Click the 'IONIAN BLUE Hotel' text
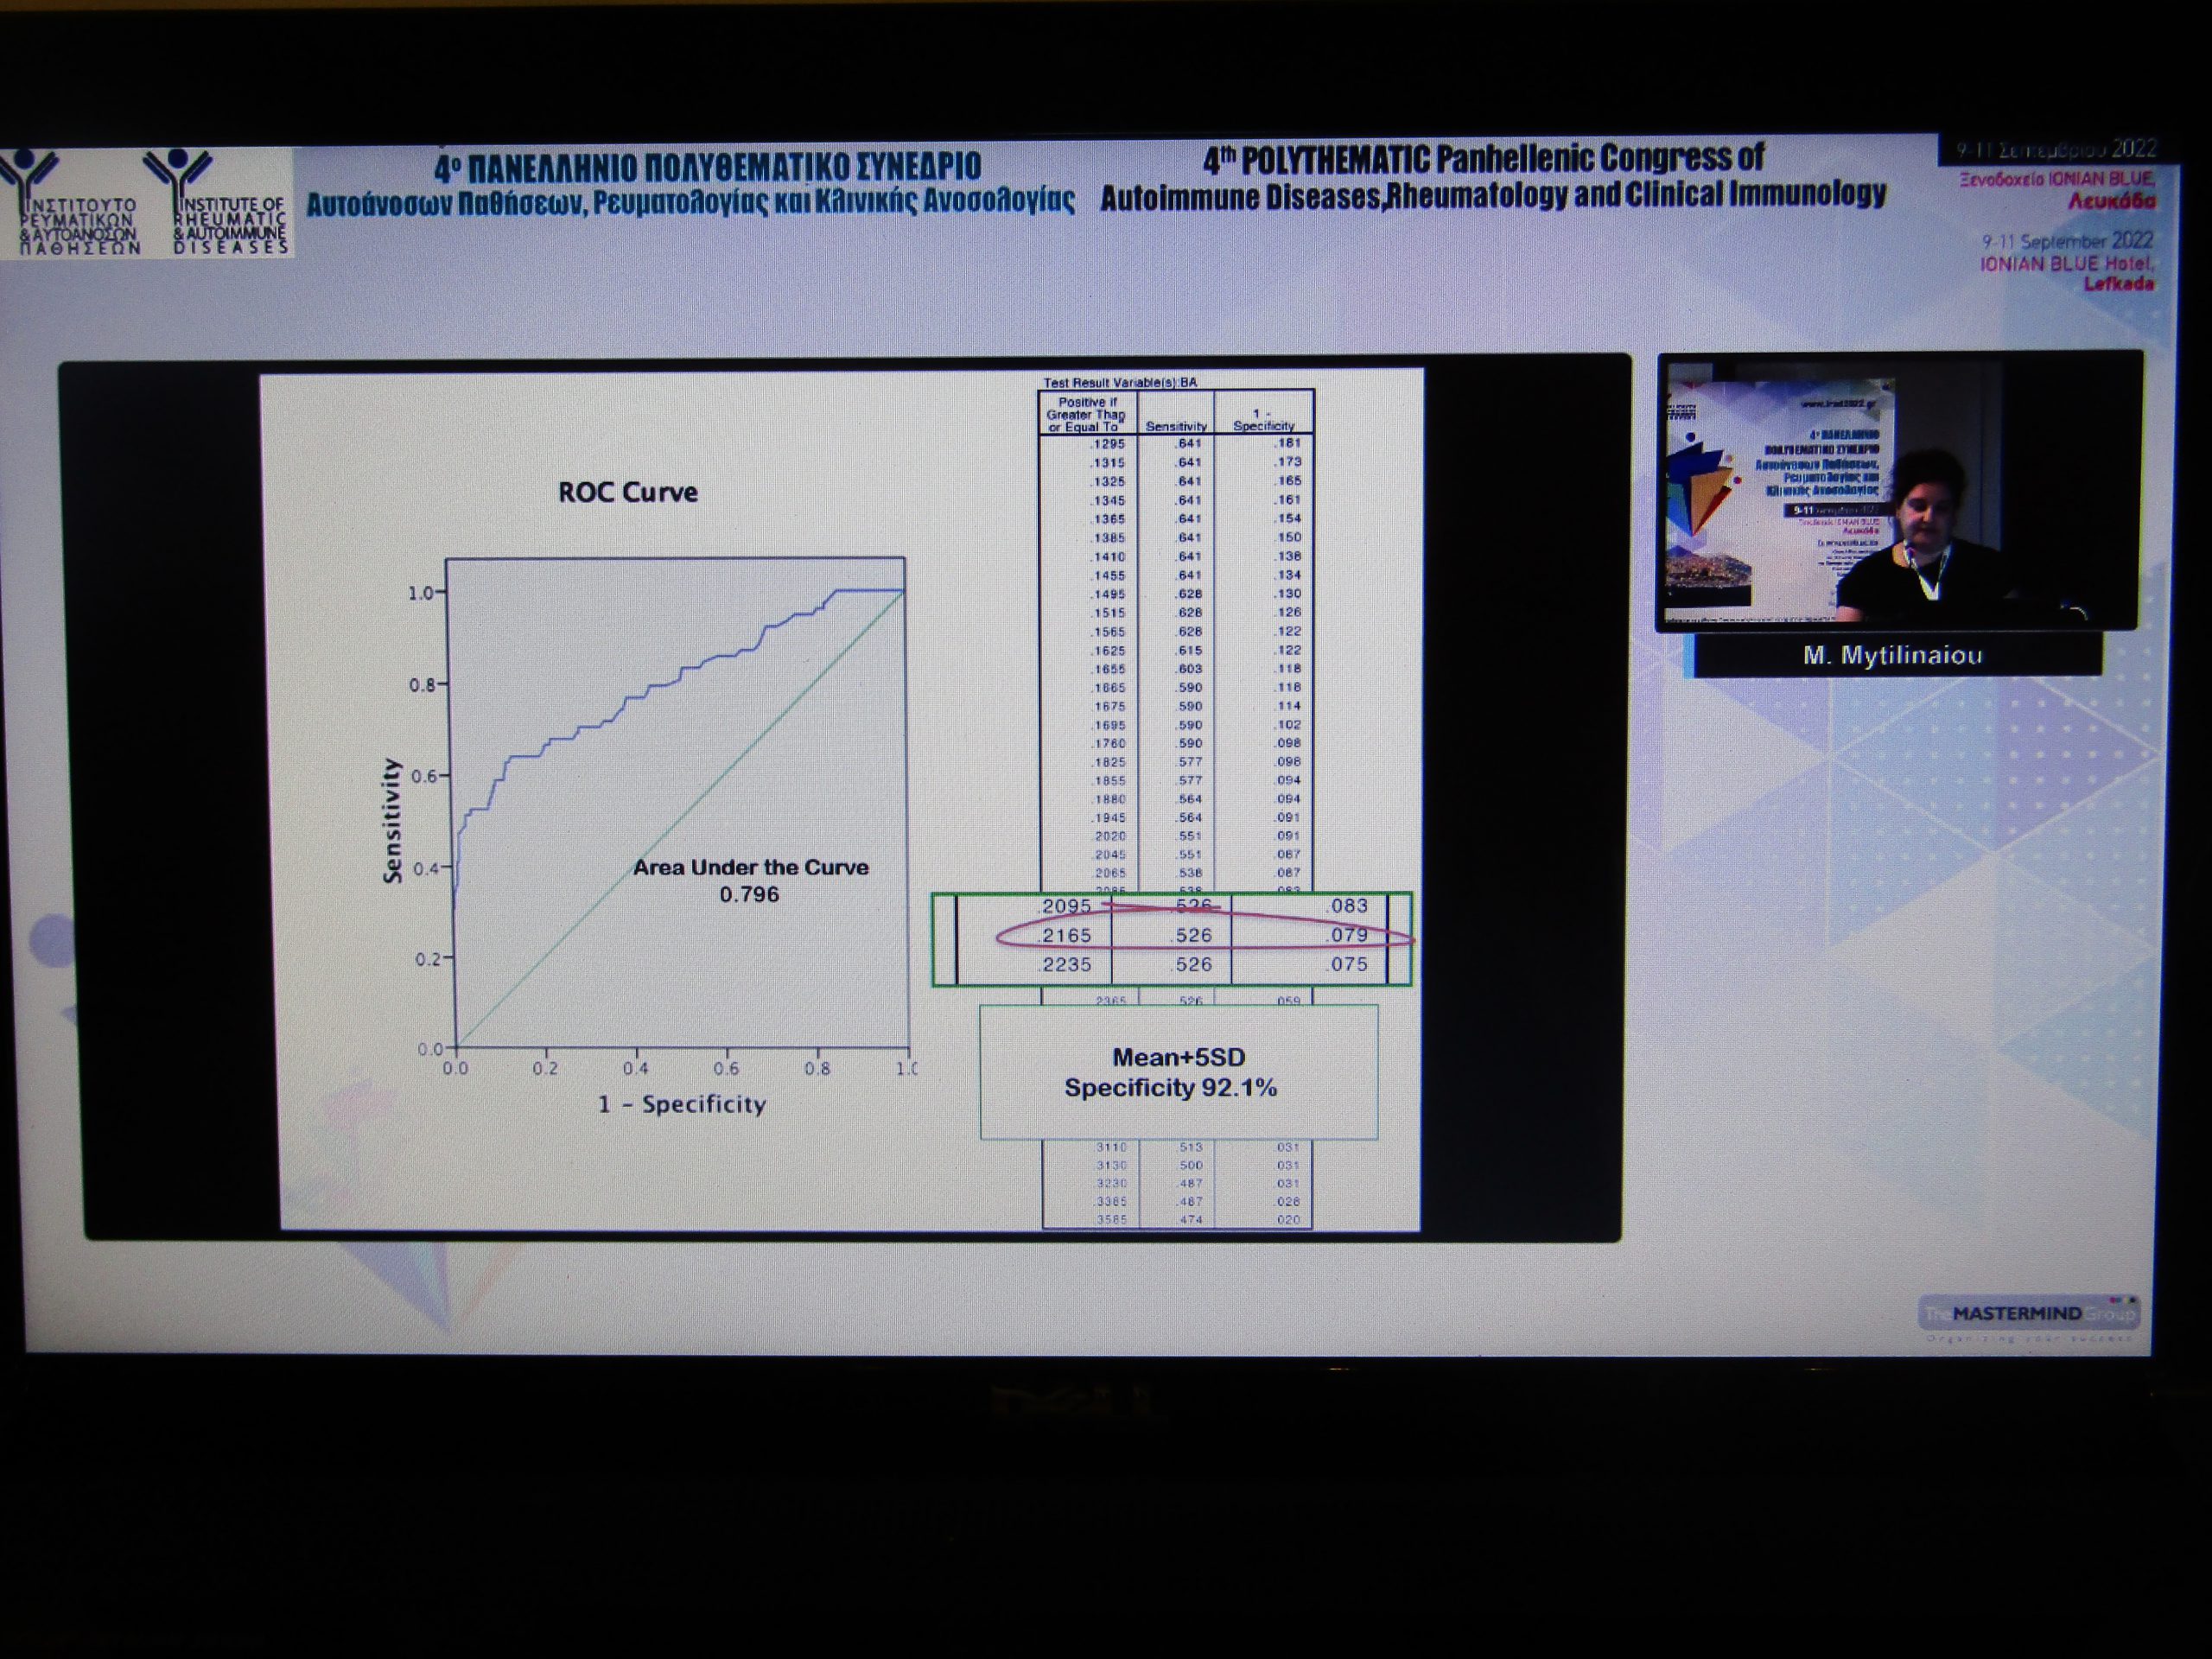The image size is (2212, 1659). (2067, 263)
